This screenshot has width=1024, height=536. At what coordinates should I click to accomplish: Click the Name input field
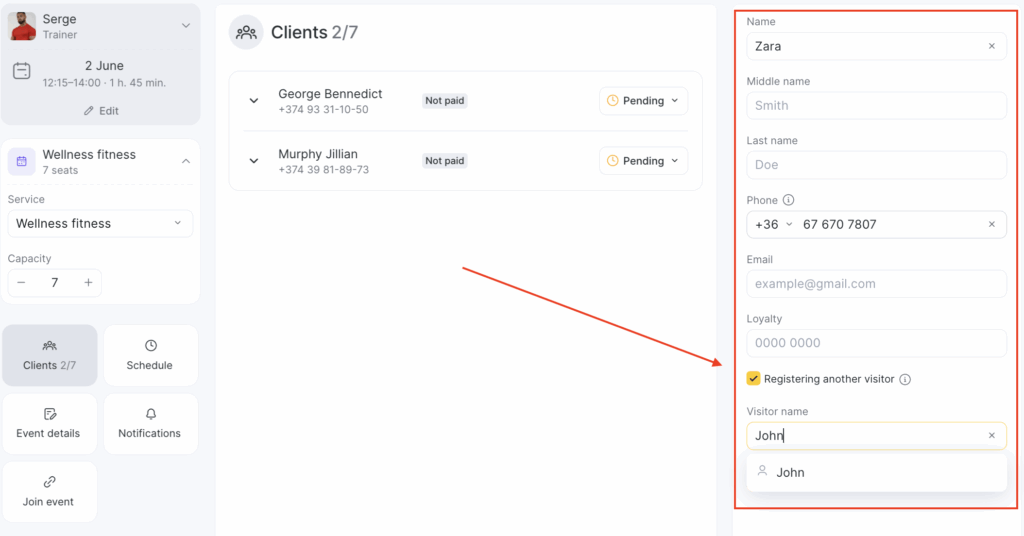point(876,46)
